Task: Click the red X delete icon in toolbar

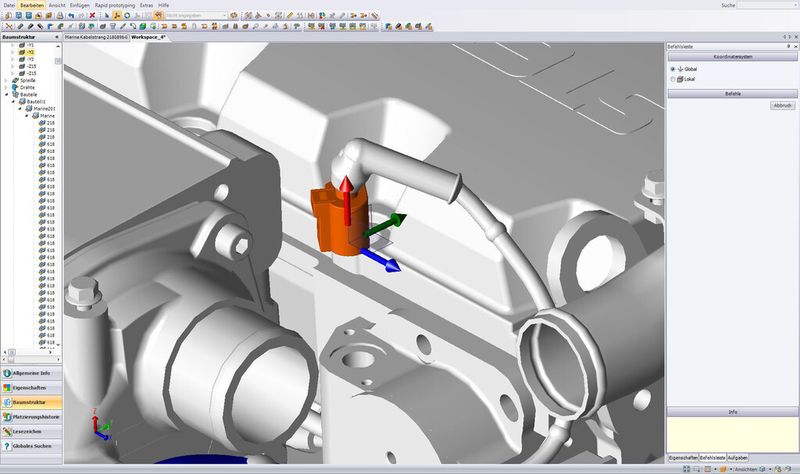Action: pyautogui.click(x=92, y=16)
